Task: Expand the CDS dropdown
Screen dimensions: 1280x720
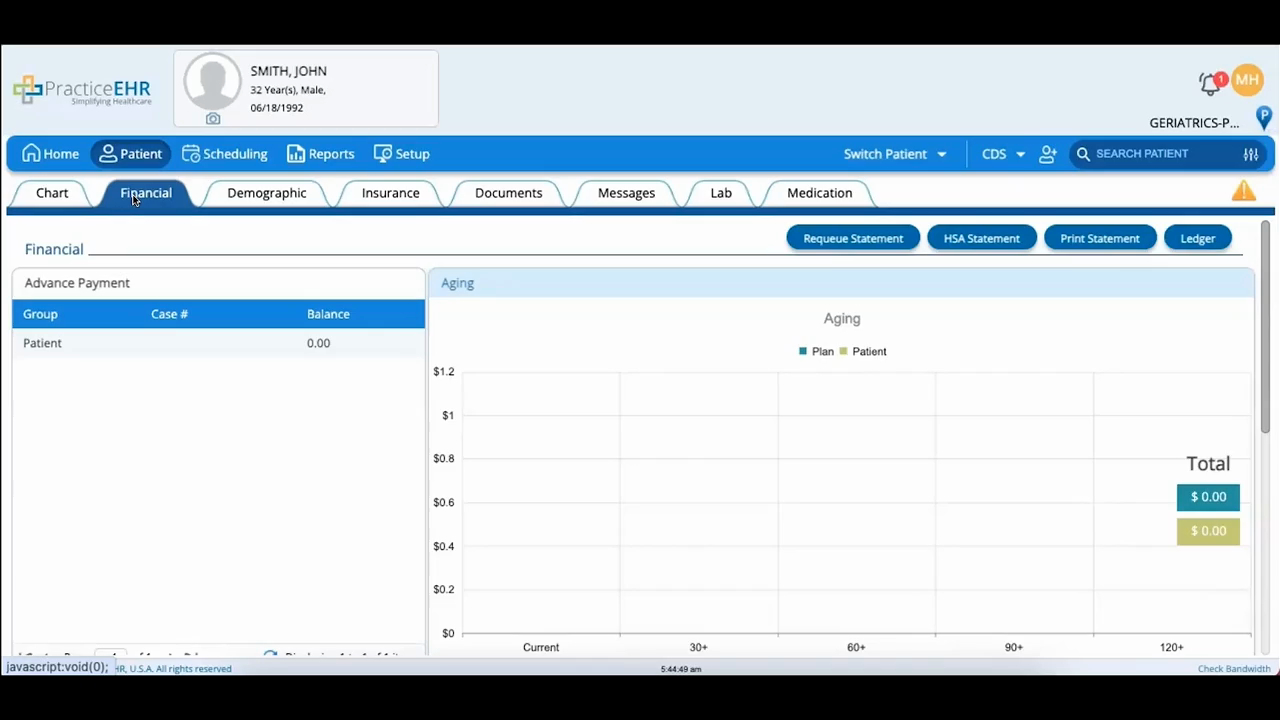Action: click(x=1003, y=154)
